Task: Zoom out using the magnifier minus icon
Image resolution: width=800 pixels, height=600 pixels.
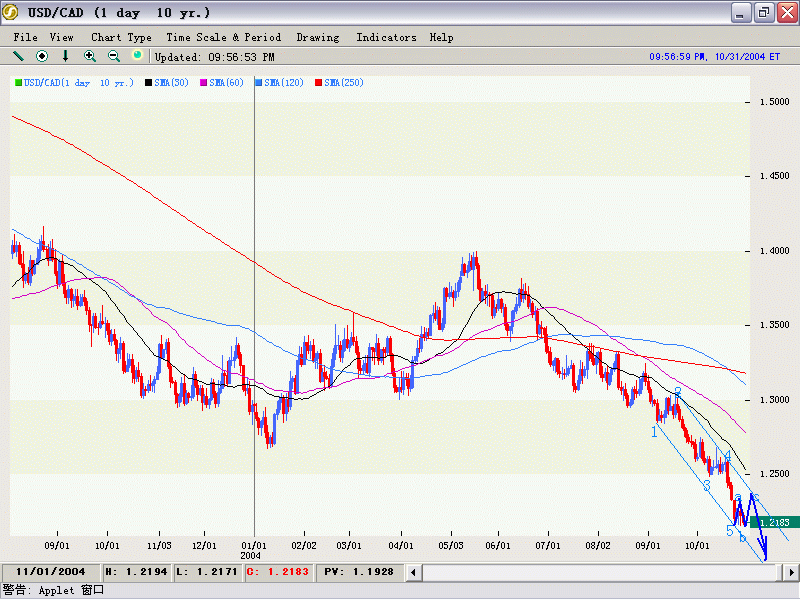Action: (114, 56)
